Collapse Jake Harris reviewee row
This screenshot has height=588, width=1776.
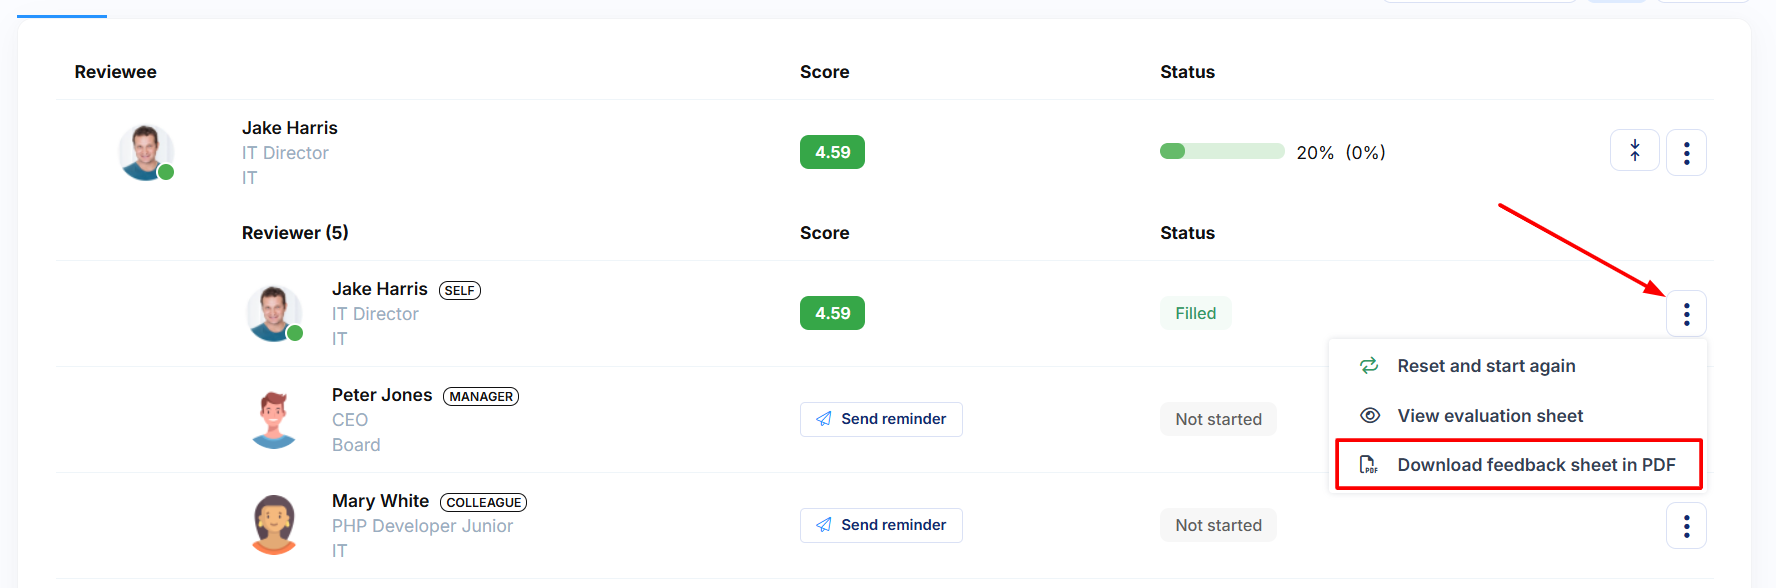point(1634,152)
